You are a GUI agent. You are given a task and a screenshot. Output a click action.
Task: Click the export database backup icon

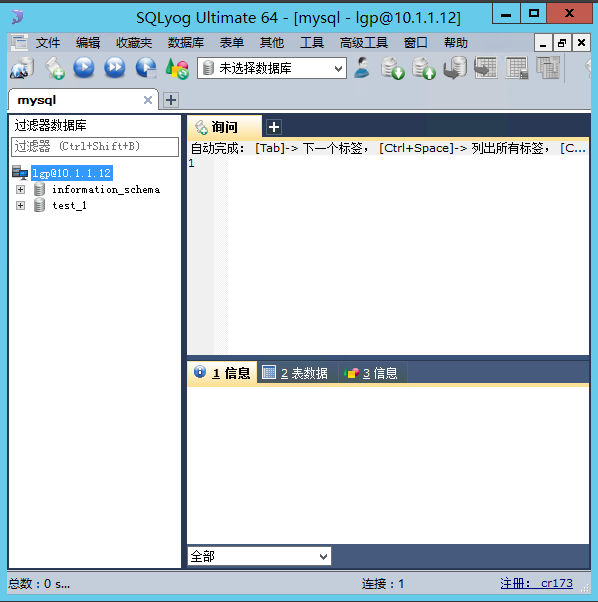point(393,68)
